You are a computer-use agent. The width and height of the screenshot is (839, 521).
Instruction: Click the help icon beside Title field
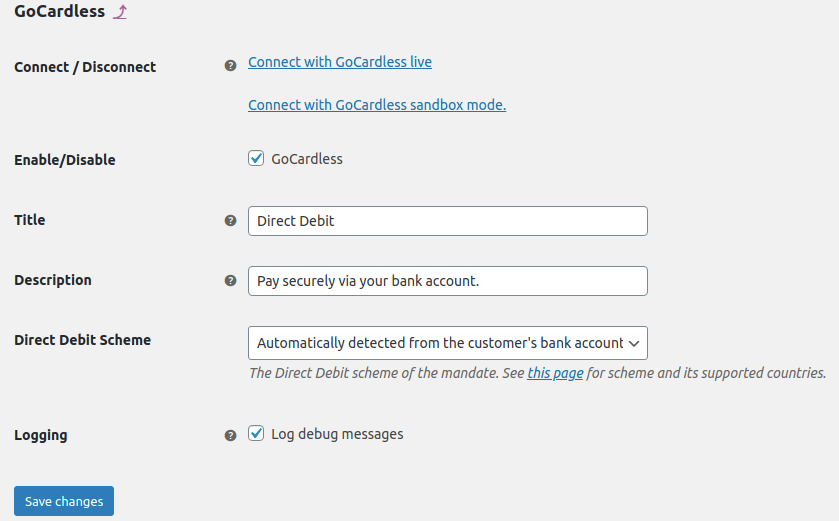(230, 221)
